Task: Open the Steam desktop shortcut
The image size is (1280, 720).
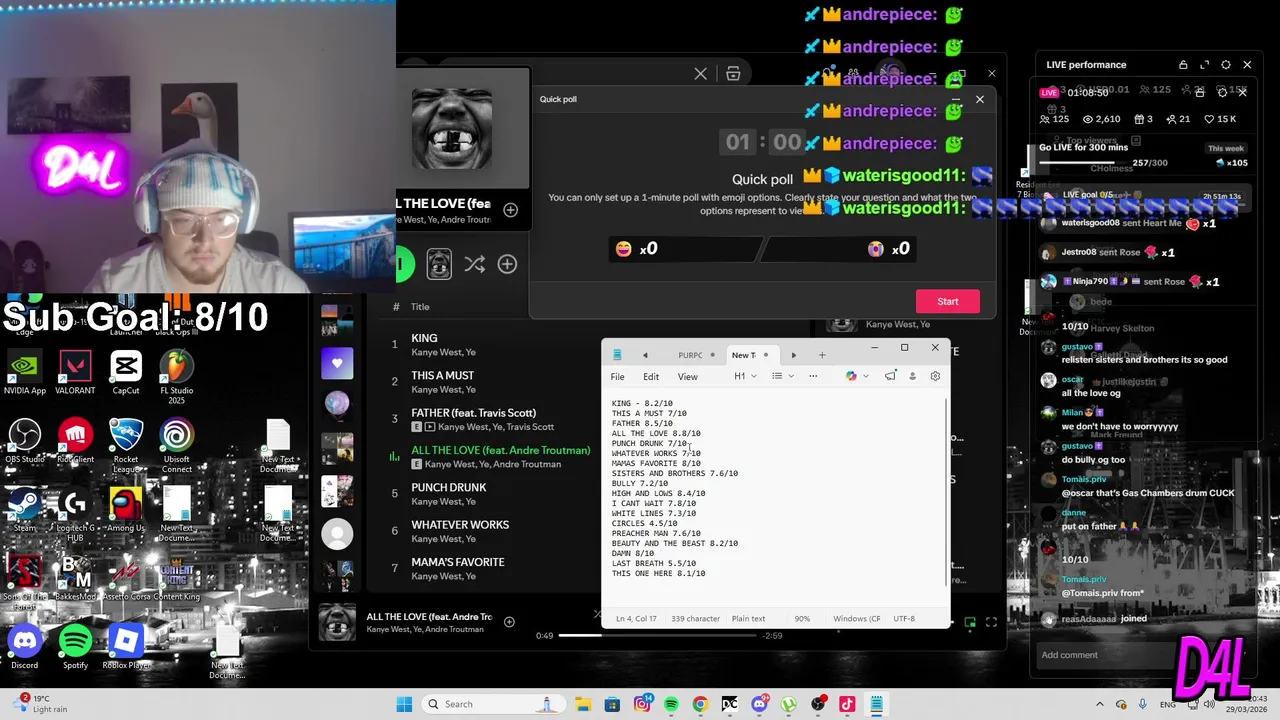Action: pyautogui.click(x=24, y=509)
